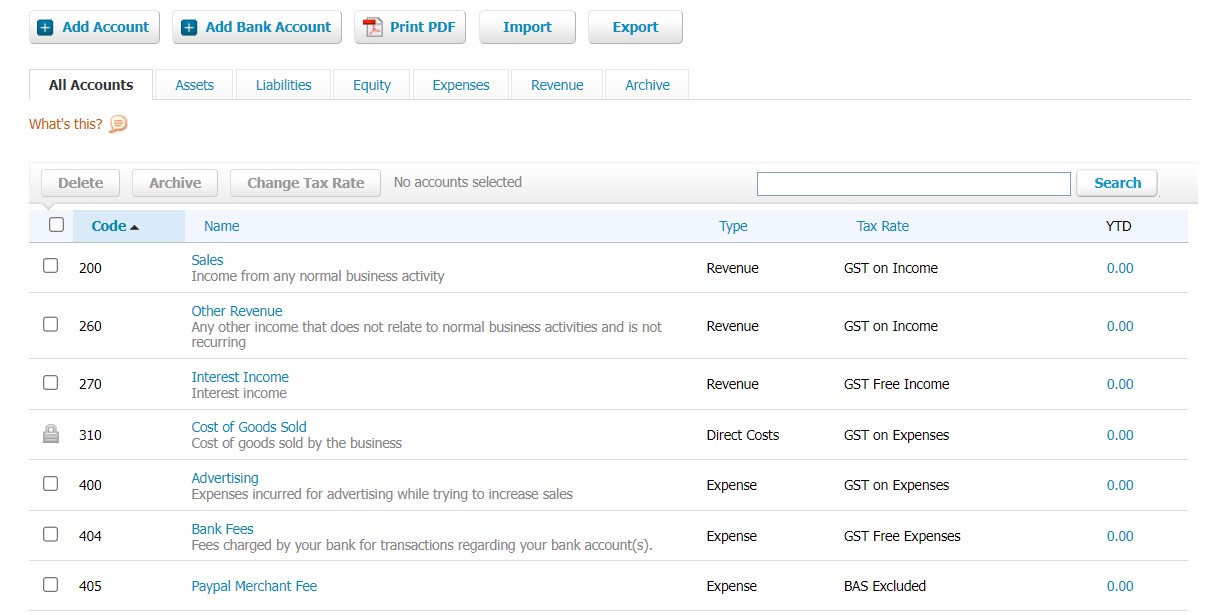Toggle the select-all accounts checkbox
Image resolution: width=1223 pixels, height=615 pixels.
tap(56, 225)
